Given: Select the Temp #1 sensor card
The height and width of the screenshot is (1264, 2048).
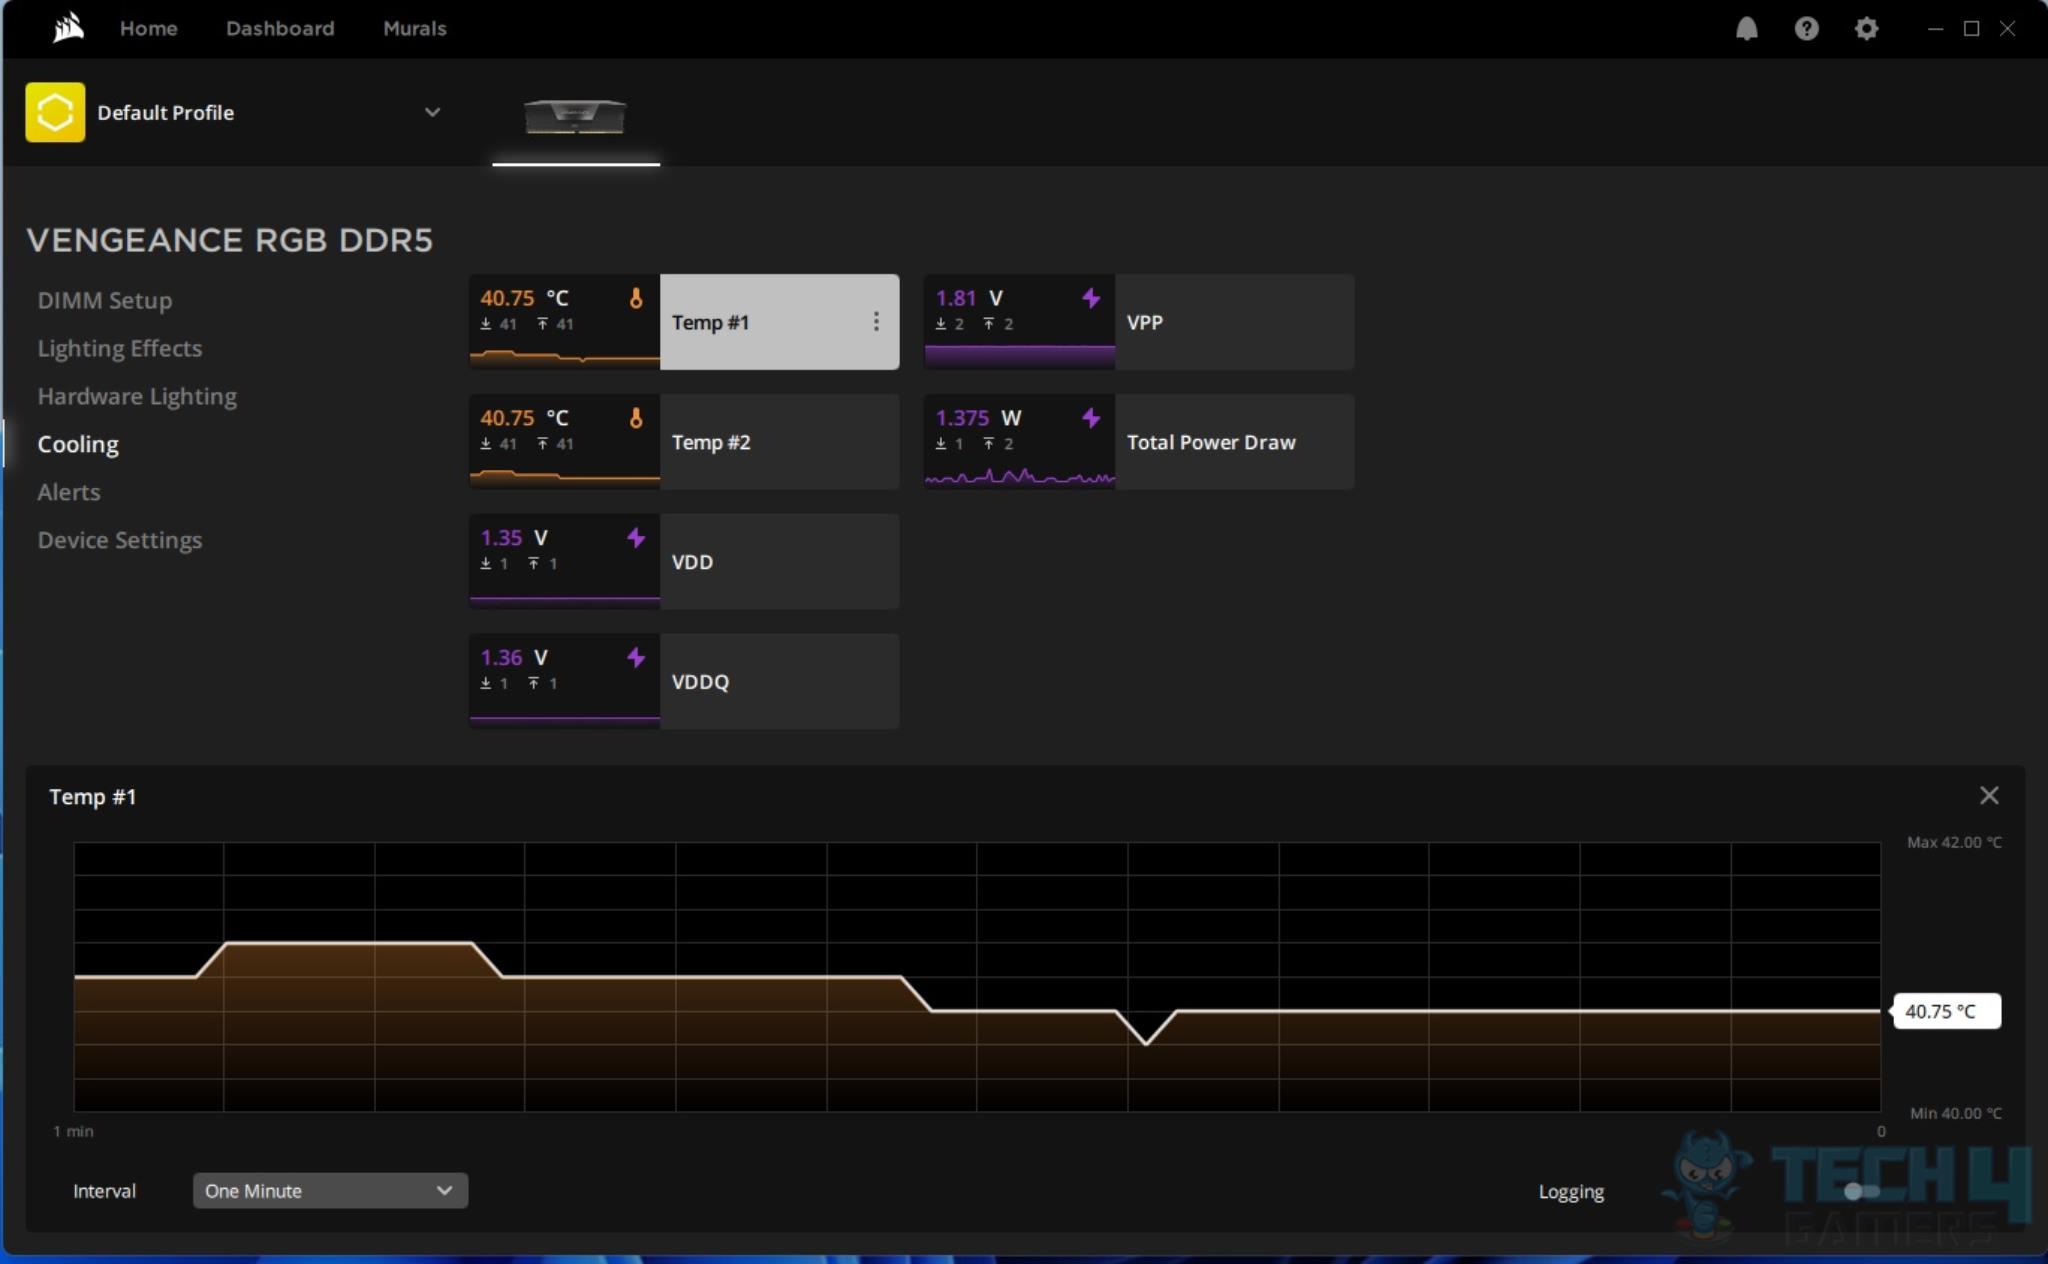Looking at the screenshot, I should pos(684,322).
